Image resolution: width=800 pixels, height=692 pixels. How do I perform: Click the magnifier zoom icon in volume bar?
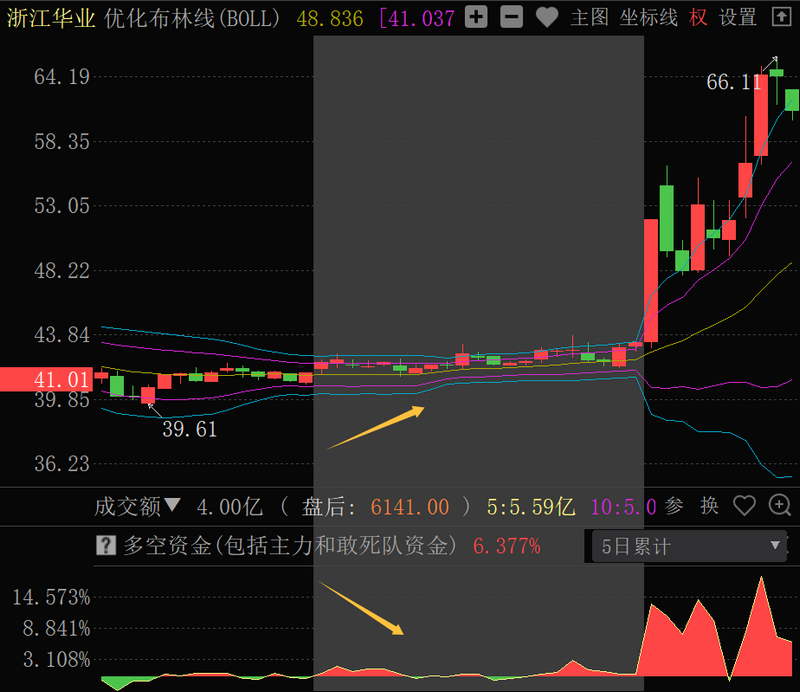[780, 506]
